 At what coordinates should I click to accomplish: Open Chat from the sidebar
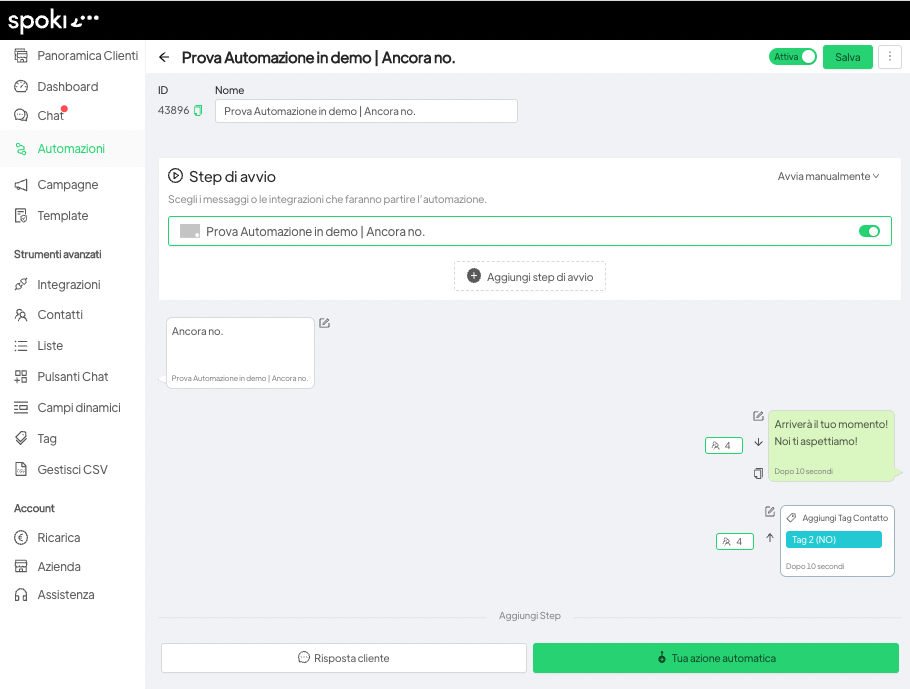coord(50,116)
